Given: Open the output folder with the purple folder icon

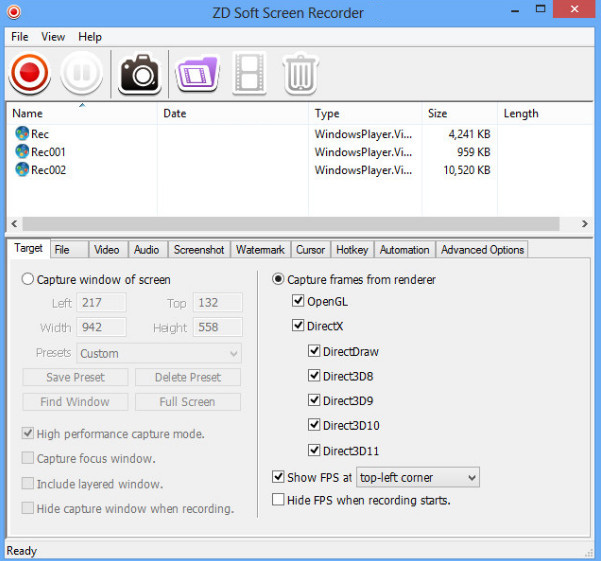Looking at the screenshot, I should coord(198,74).
